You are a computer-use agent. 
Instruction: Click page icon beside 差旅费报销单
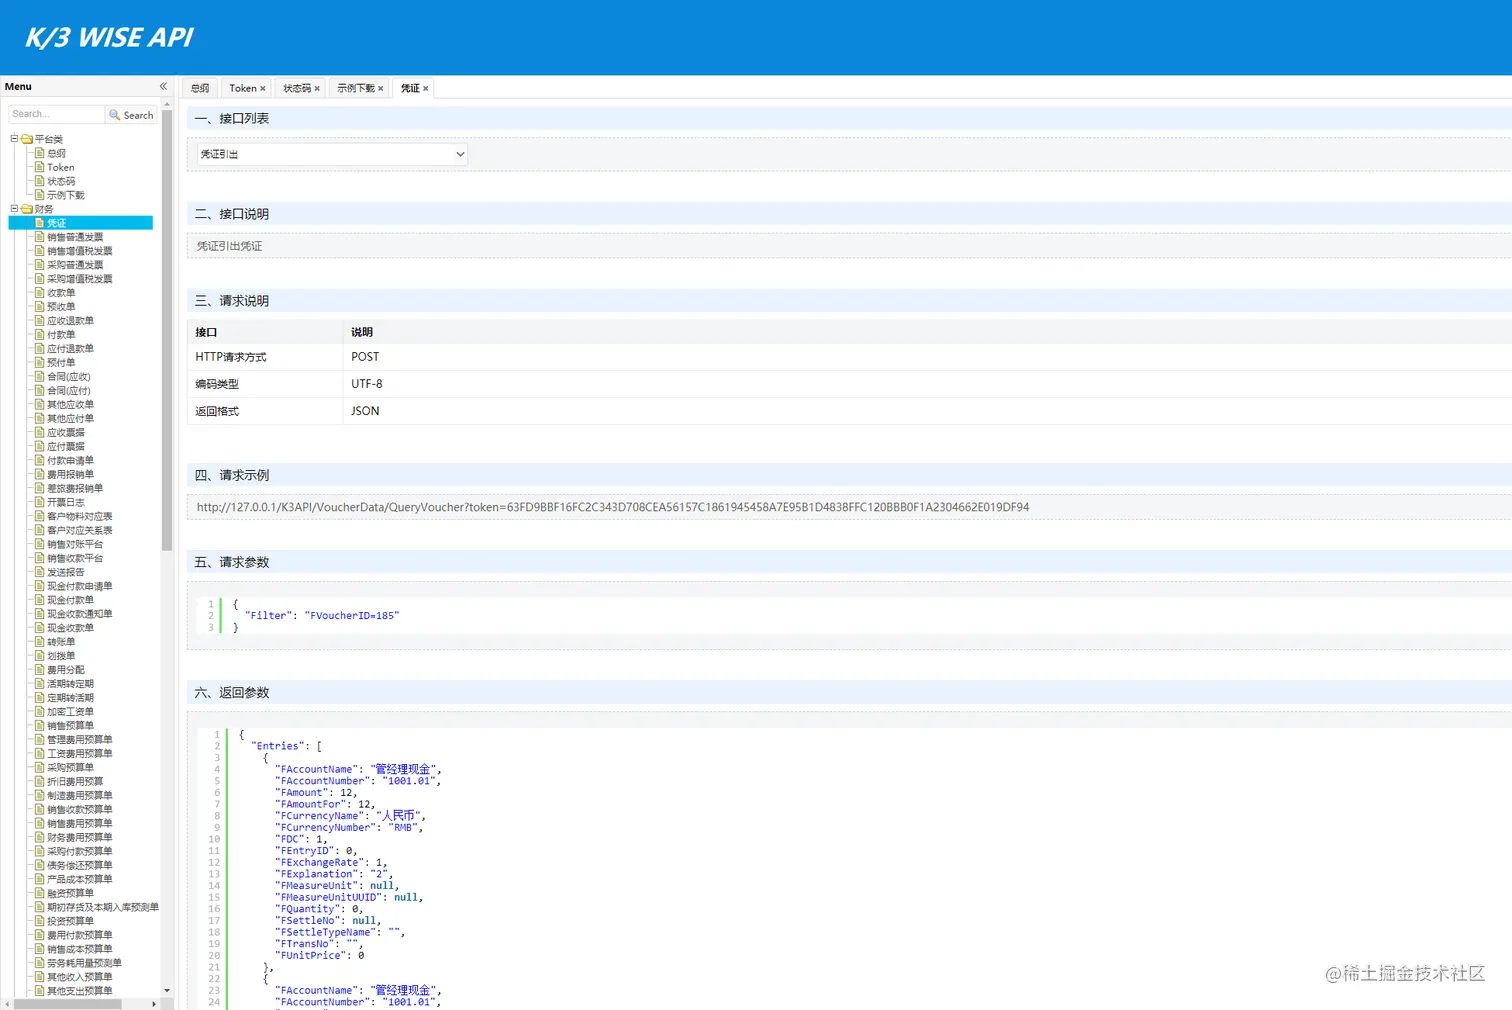[x=40, y=489]
